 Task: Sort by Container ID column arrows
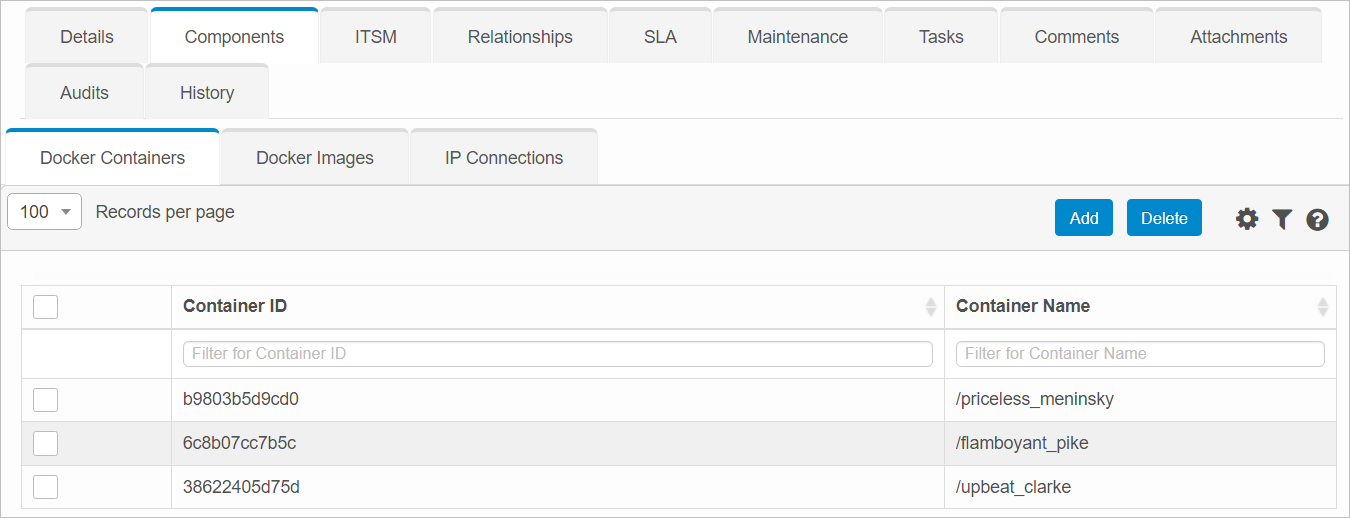click(x=931, y=307)
